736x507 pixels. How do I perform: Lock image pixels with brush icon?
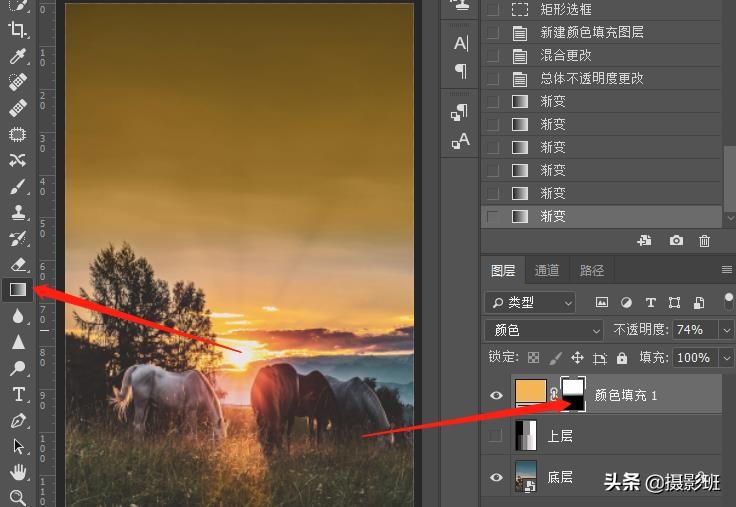coord(555,358)
